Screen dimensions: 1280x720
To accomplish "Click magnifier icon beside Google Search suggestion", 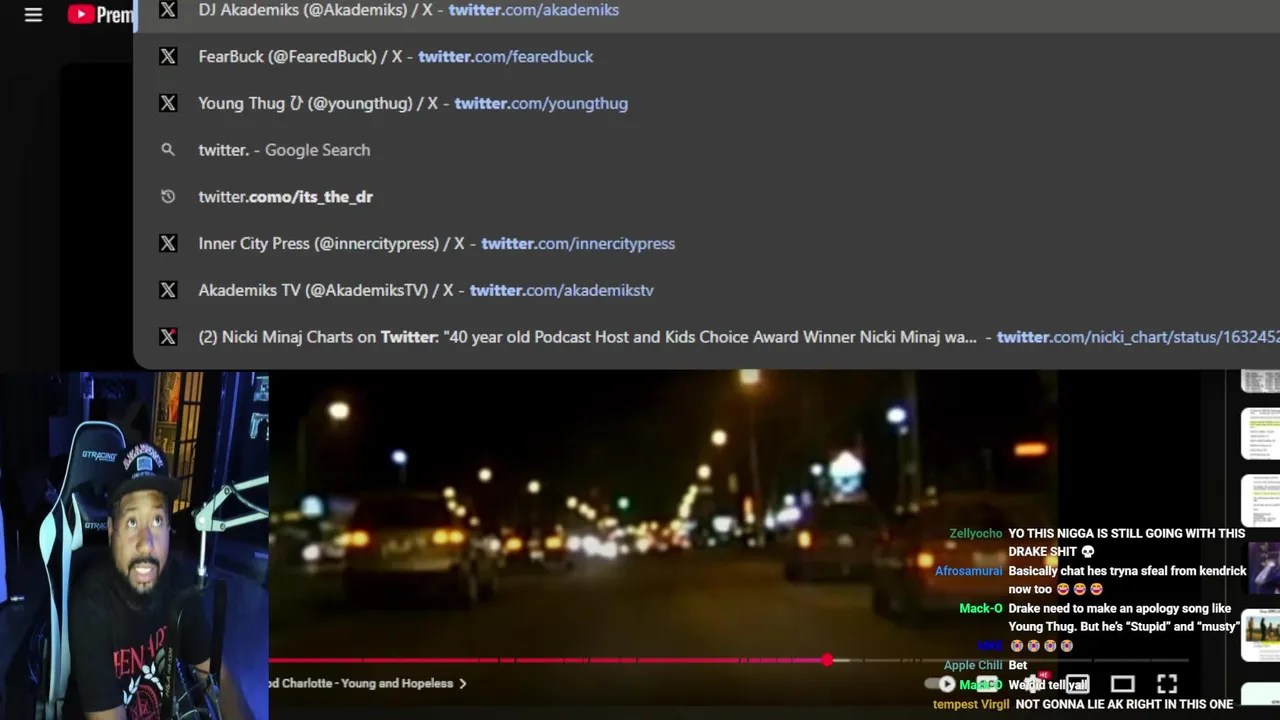I will [168, 150].
